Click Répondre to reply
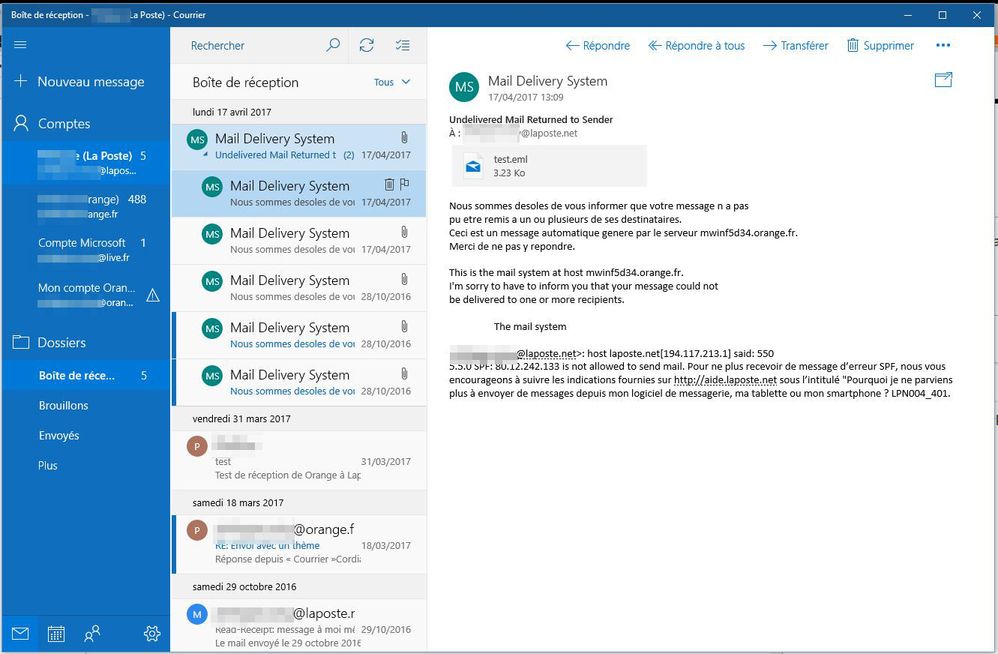 pos(598,45)
